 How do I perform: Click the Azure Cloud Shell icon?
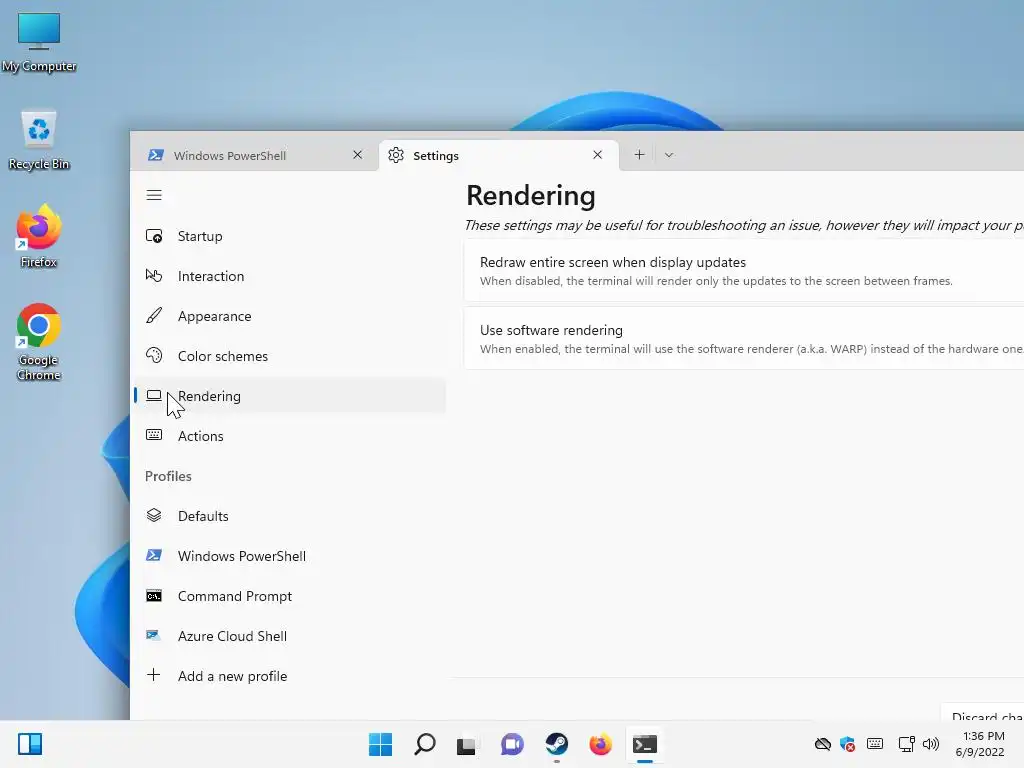[x=154, y=635]
